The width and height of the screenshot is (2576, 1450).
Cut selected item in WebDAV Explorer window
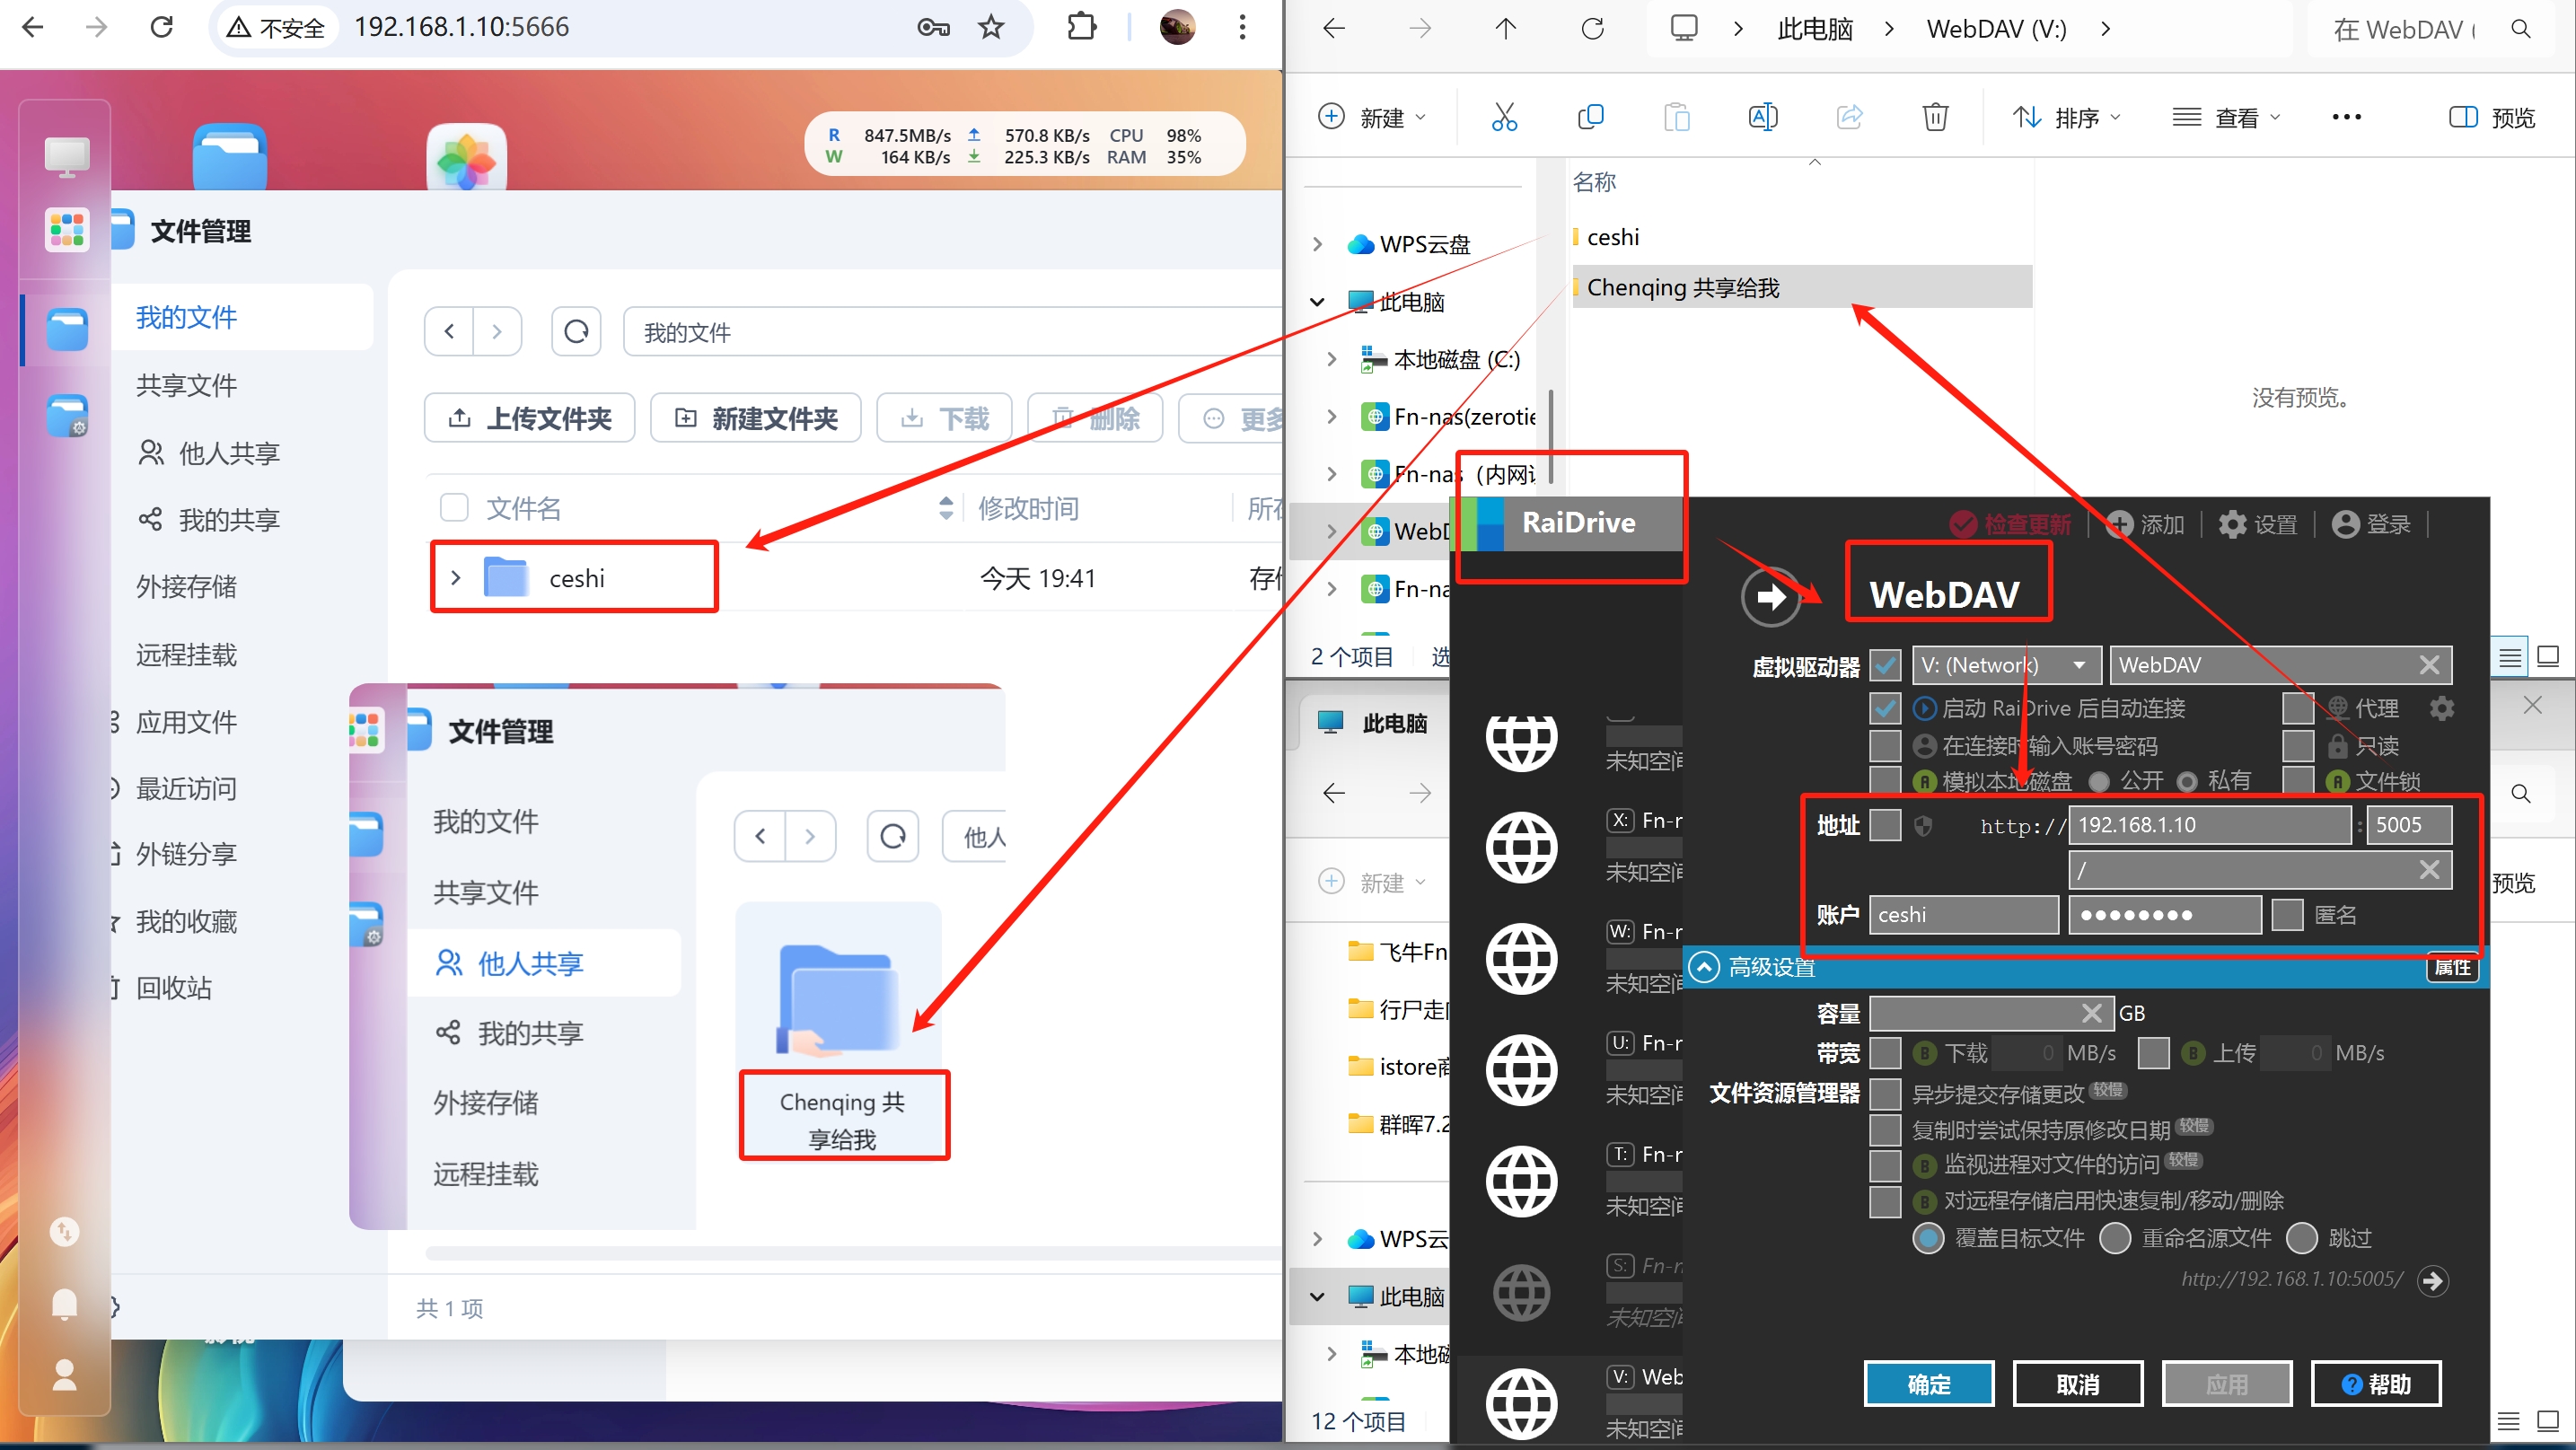[1504, 117]
